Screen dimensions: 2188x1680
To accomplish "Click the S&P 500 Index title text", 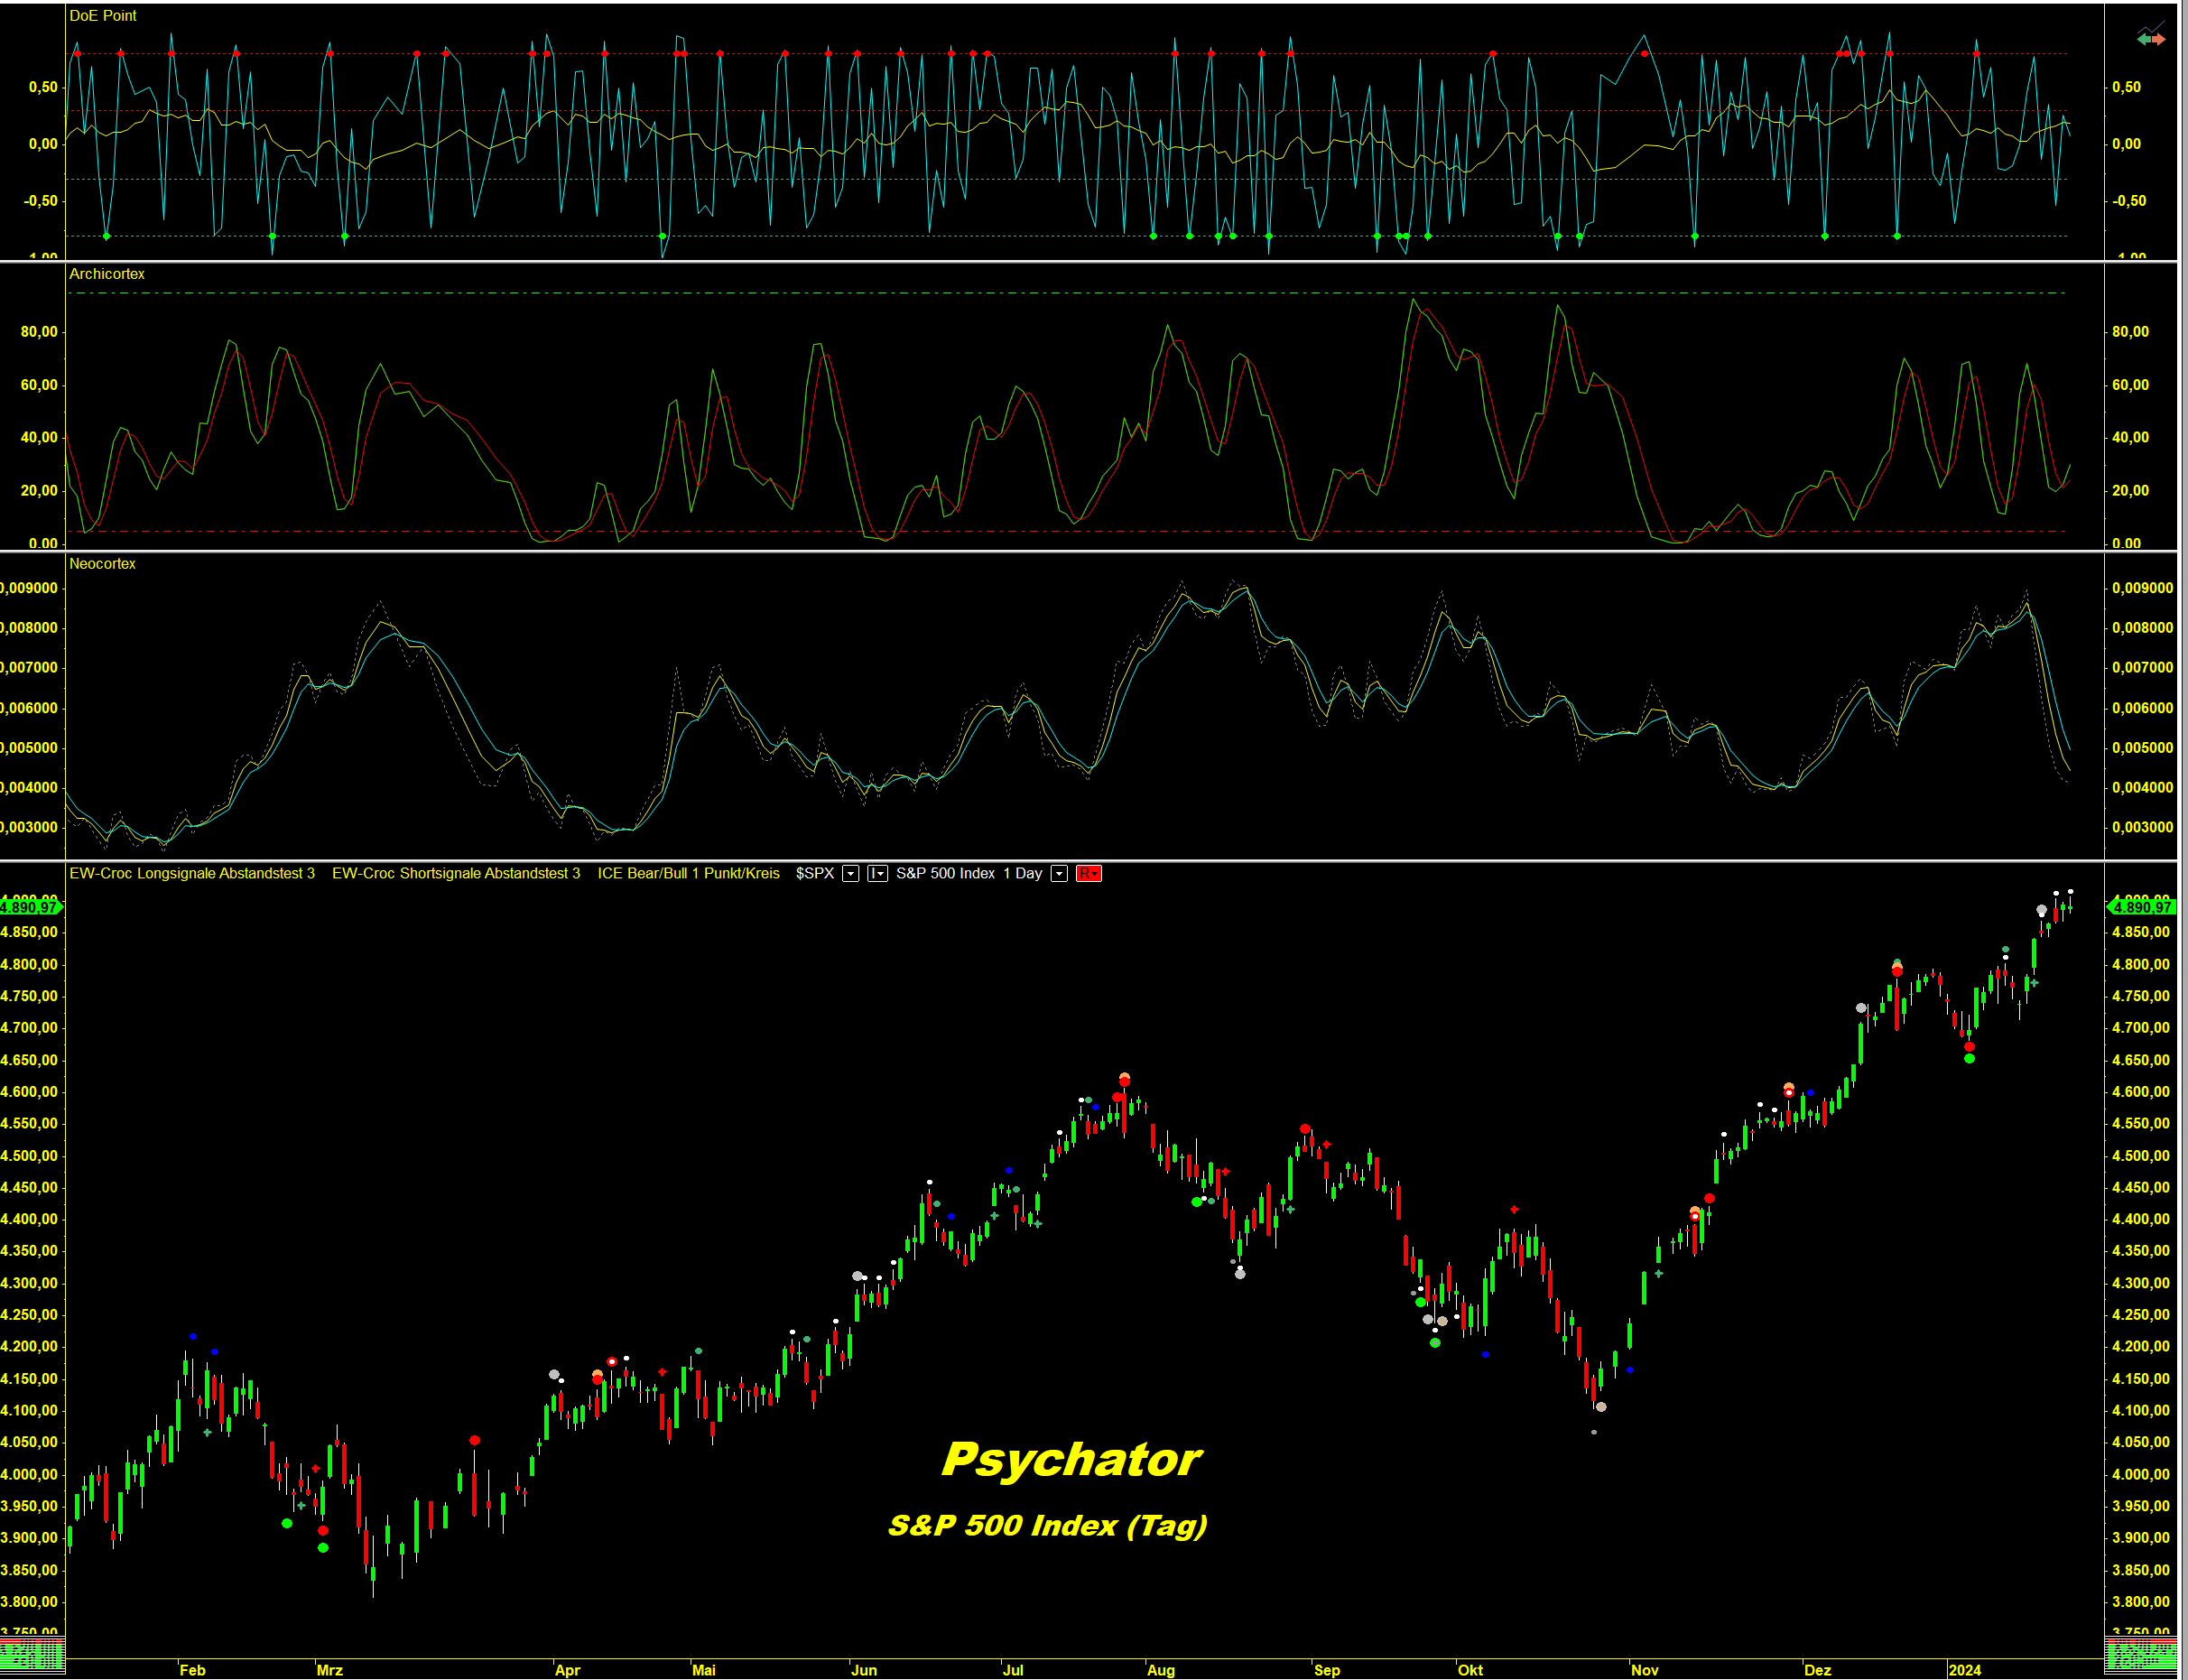I will (x=945, y=874).
